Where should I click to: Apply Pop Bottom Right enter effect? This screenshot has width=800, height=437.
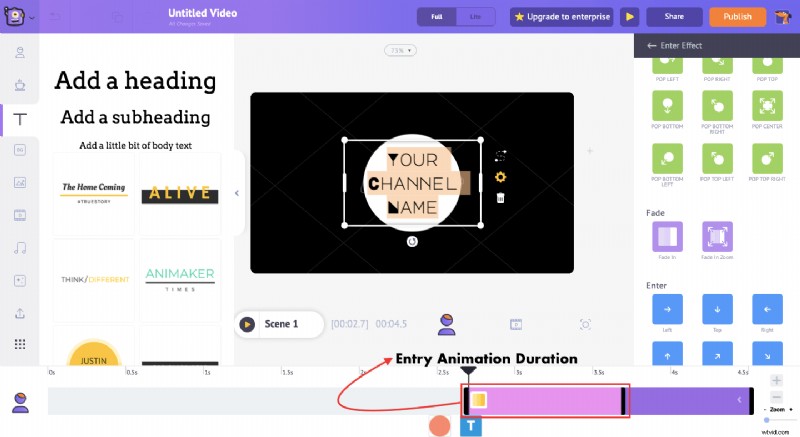click(x=717, y=106)
